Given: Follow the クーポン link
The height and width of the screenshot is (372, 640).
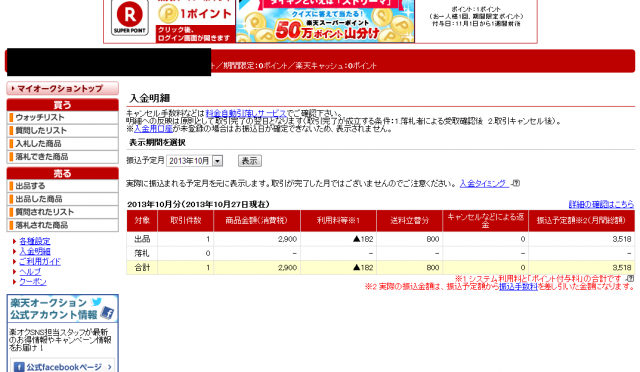Looking at the screenshot, I should click(33, 281).
